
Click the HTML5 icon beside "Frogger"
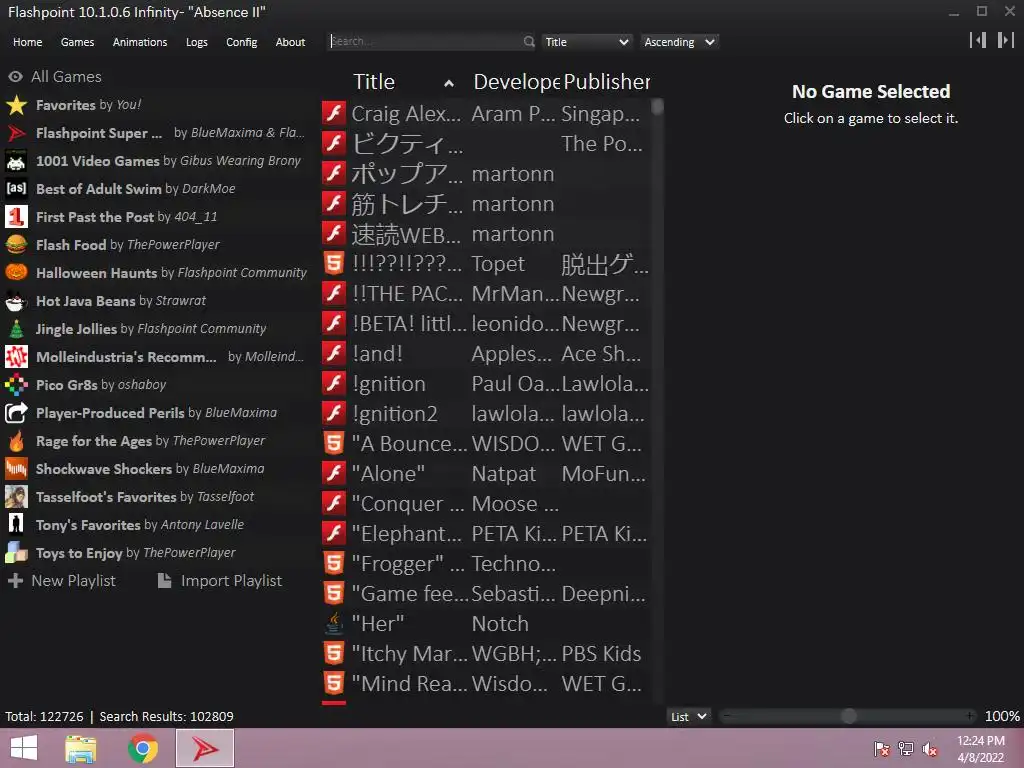point(334,564)
